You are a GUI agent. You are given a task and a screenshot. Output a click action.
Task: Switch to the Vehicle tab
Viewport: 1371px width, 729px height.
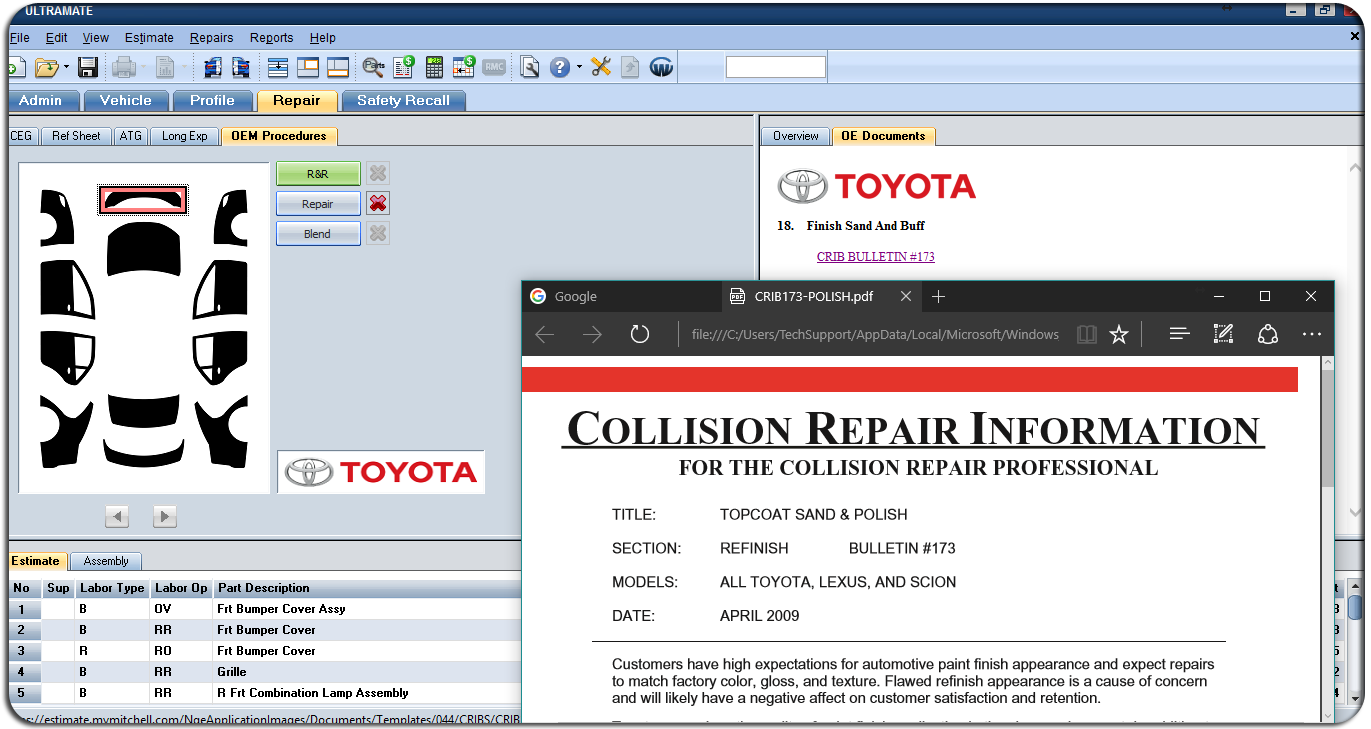tap(126, 100)
